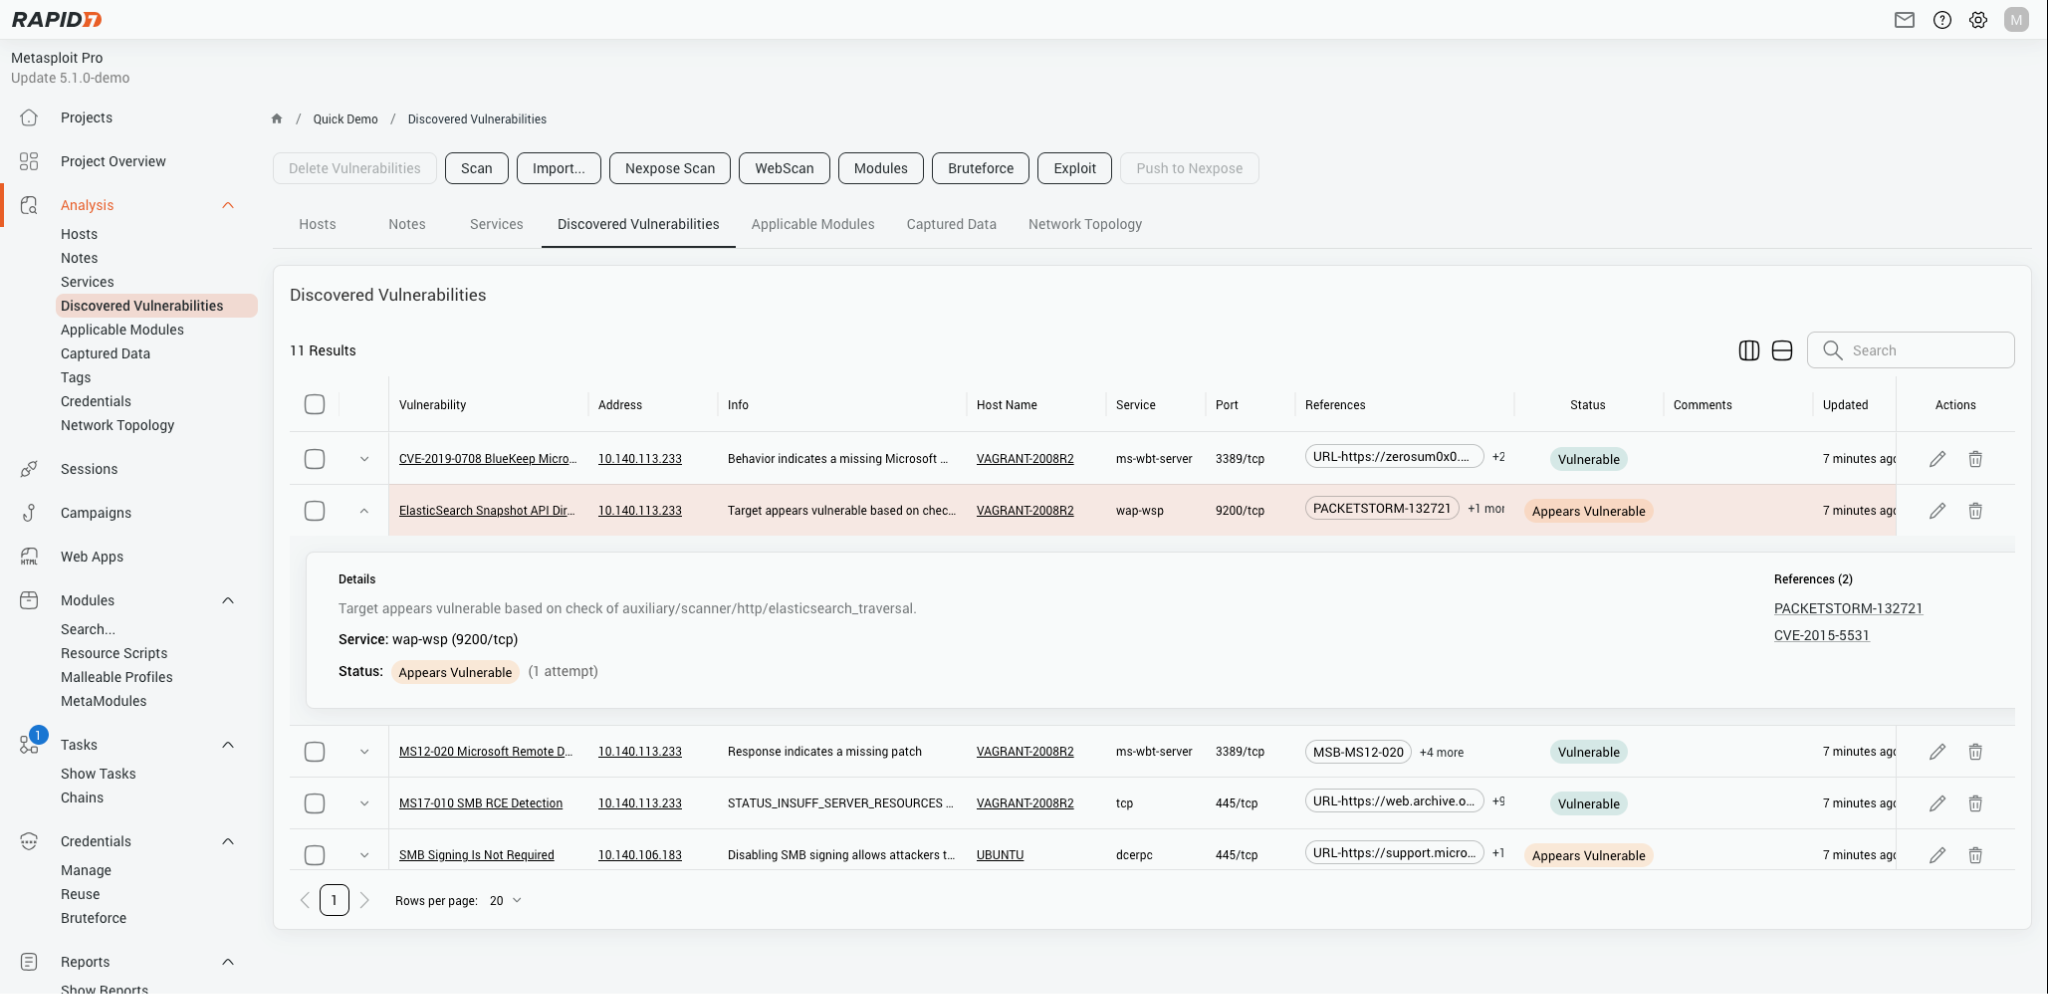
Task: Expand the MS17-010 SMB RCE row details
Action: [x=364, y=803]
